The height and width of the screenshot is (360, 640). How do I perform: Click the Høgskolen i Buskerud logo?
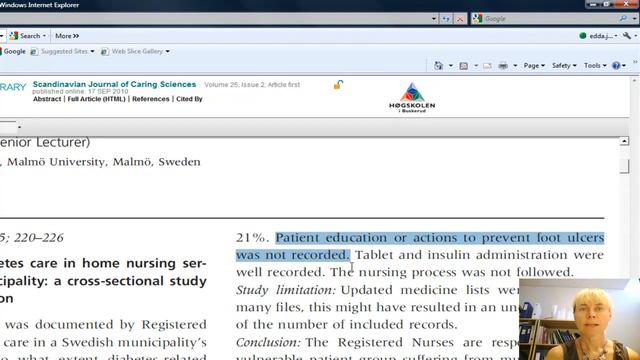click(x=412, y=98)
